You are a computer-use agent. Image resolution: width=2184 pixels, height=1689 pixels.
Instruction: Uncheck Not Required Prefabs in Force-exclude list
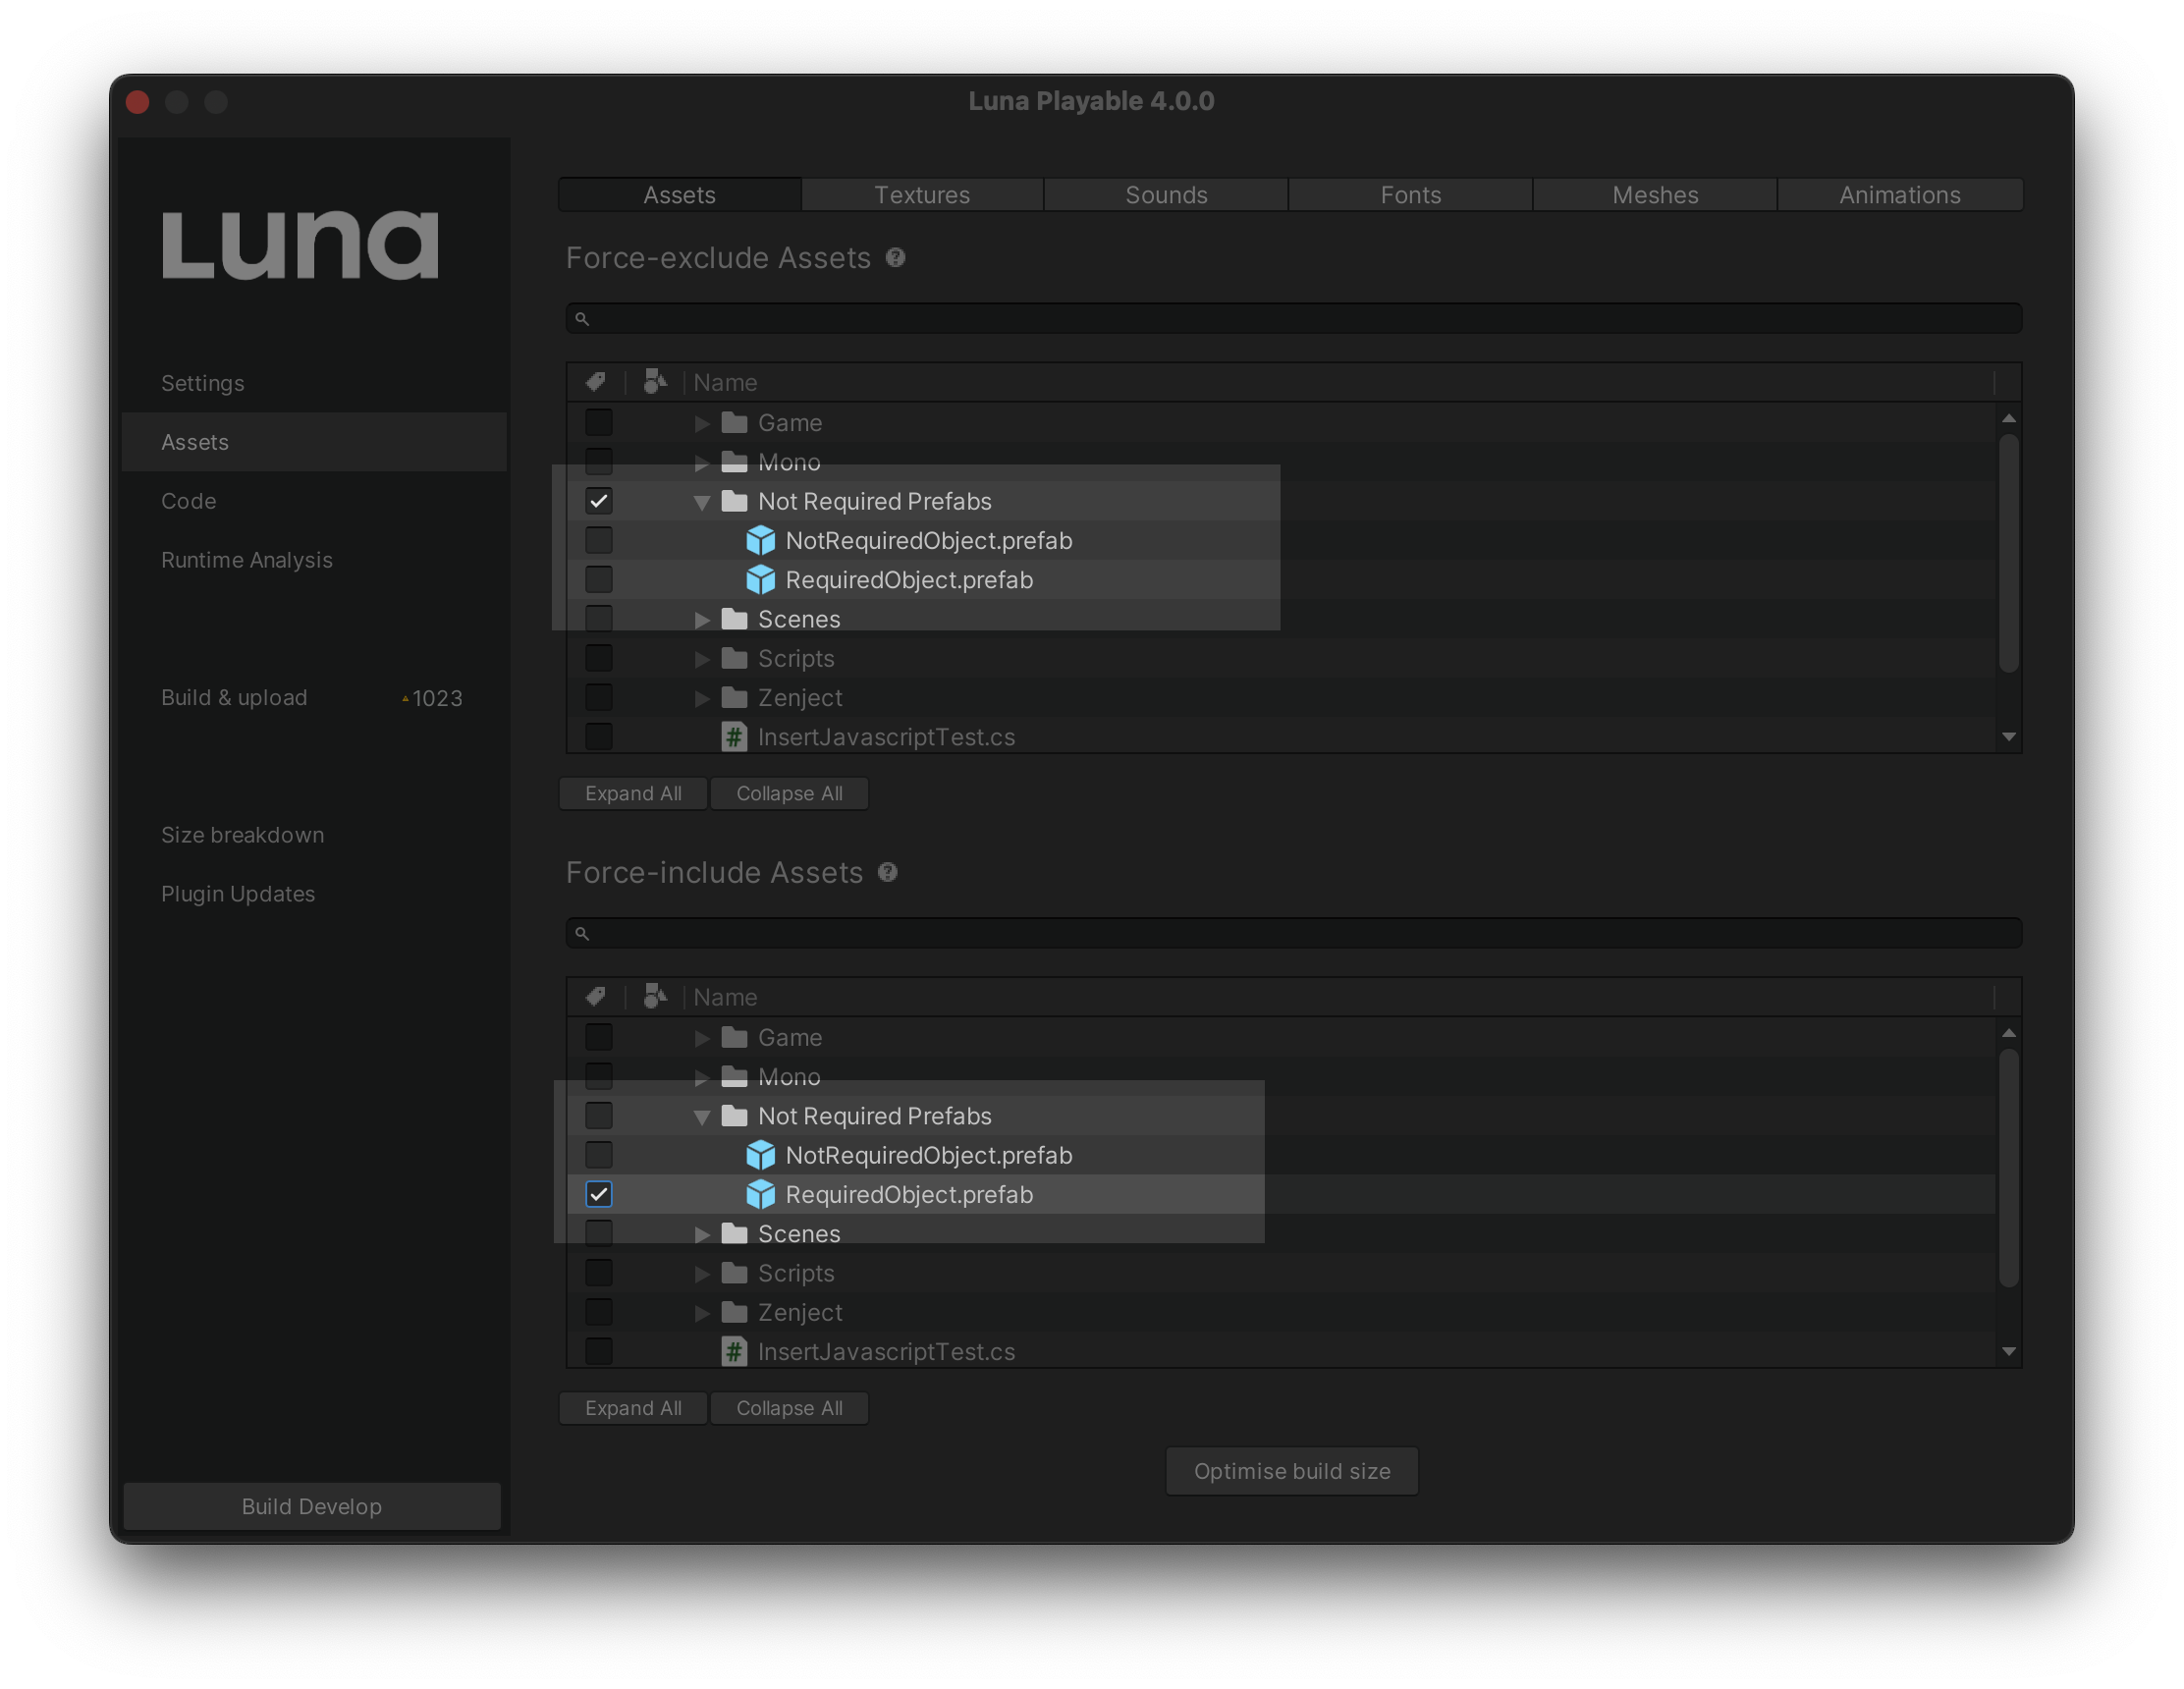[599, 501]
